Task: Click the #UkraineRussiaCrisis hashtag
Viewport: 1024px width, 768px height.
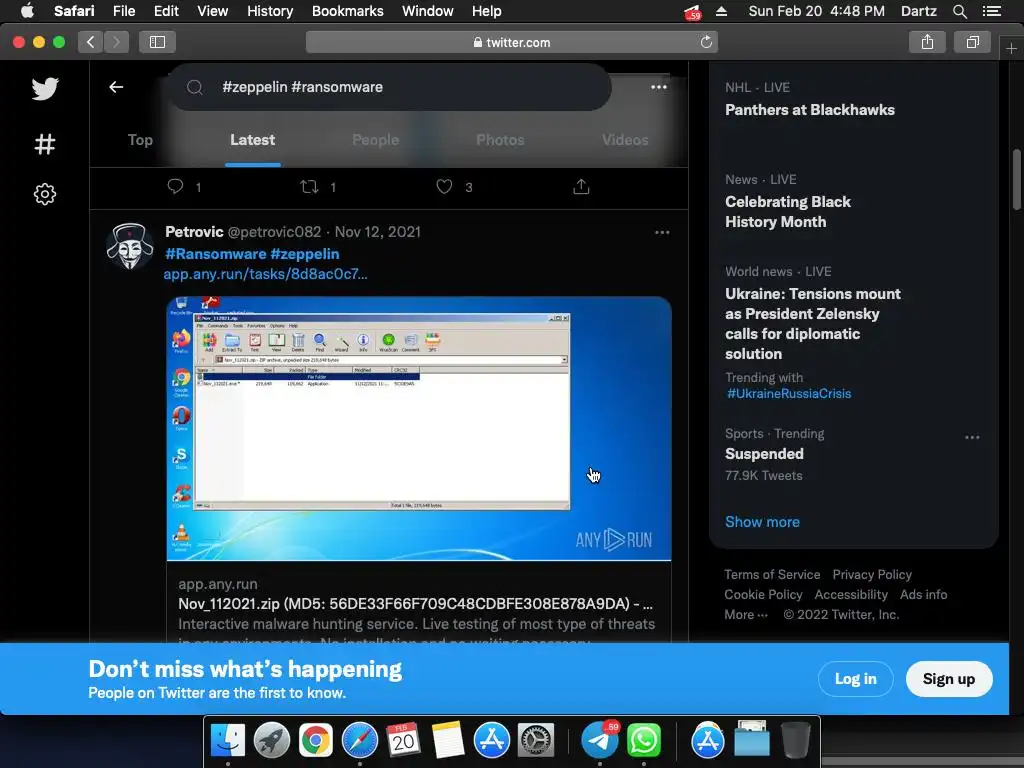Action: (789, 394)
